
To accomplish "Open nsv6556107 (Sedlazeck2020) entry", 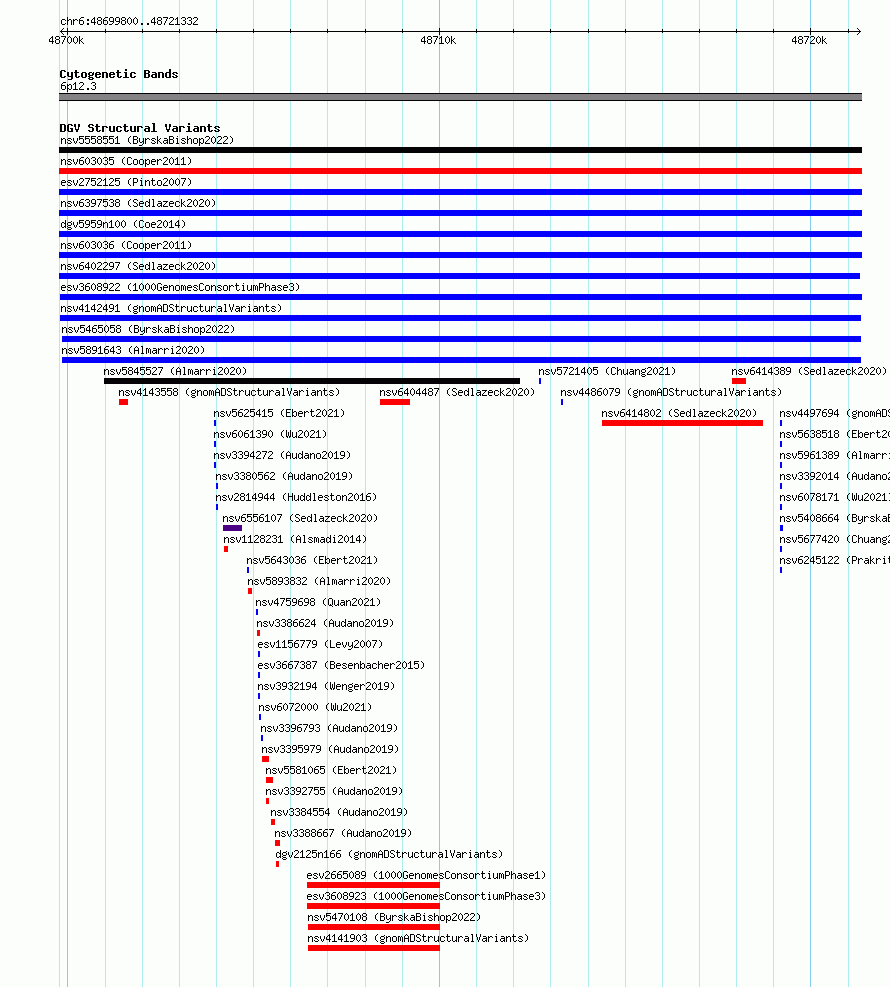I will click(300, 518).
